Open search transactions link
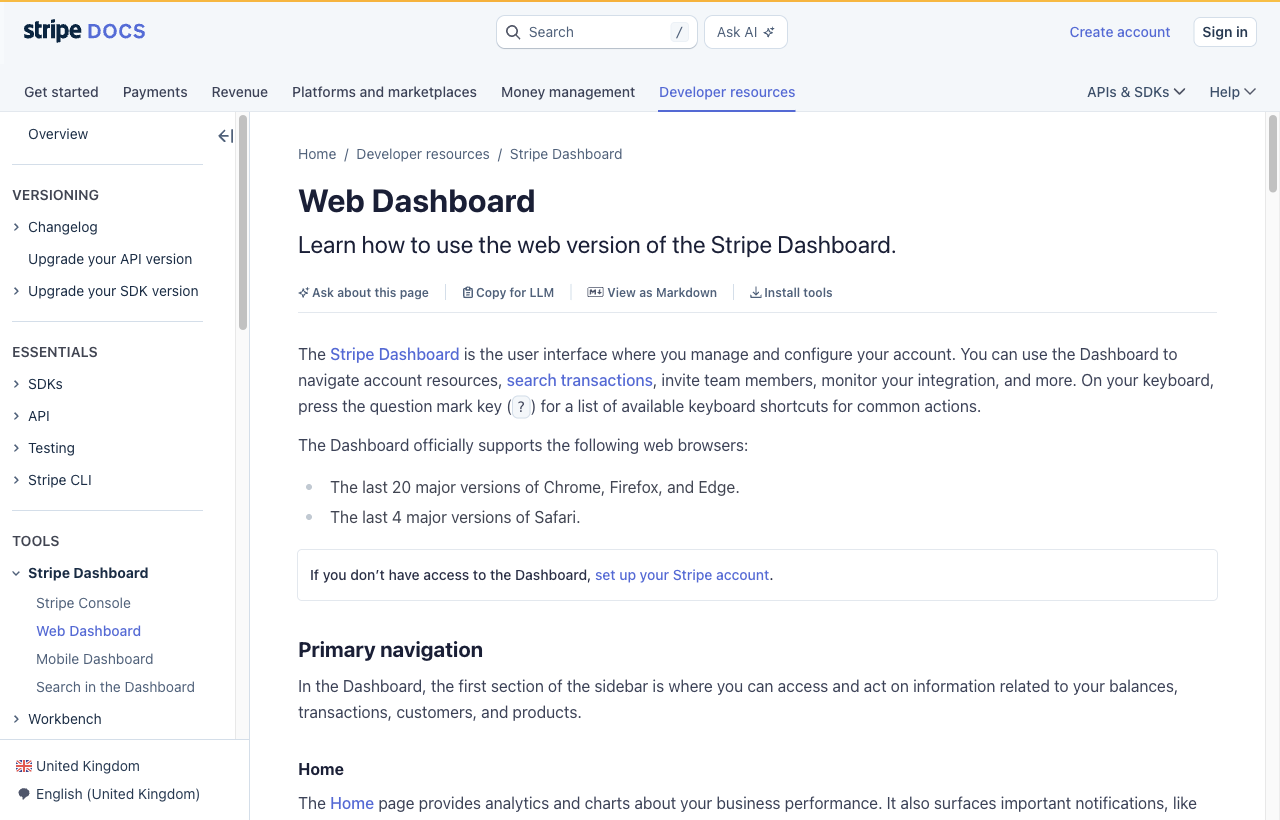This screenshot has height=820, width=1280. click(x=580, y=380)
